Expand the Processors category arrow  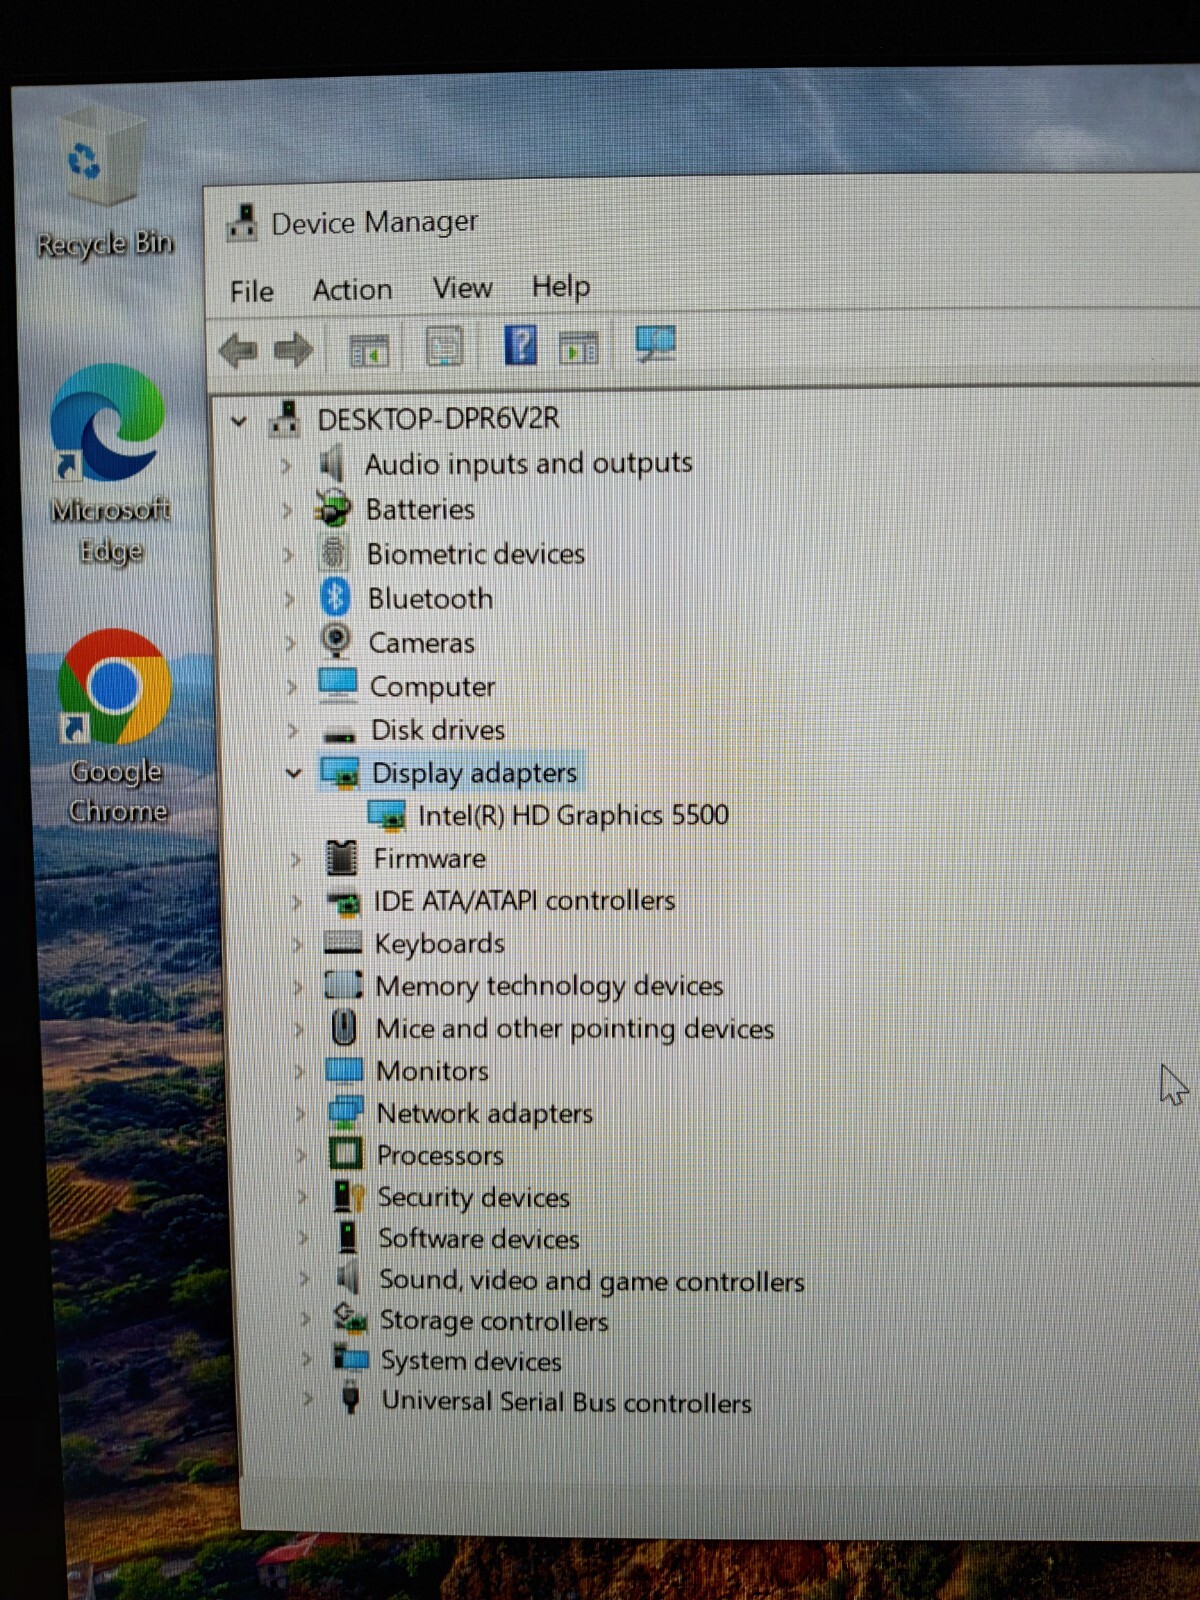301,1155
